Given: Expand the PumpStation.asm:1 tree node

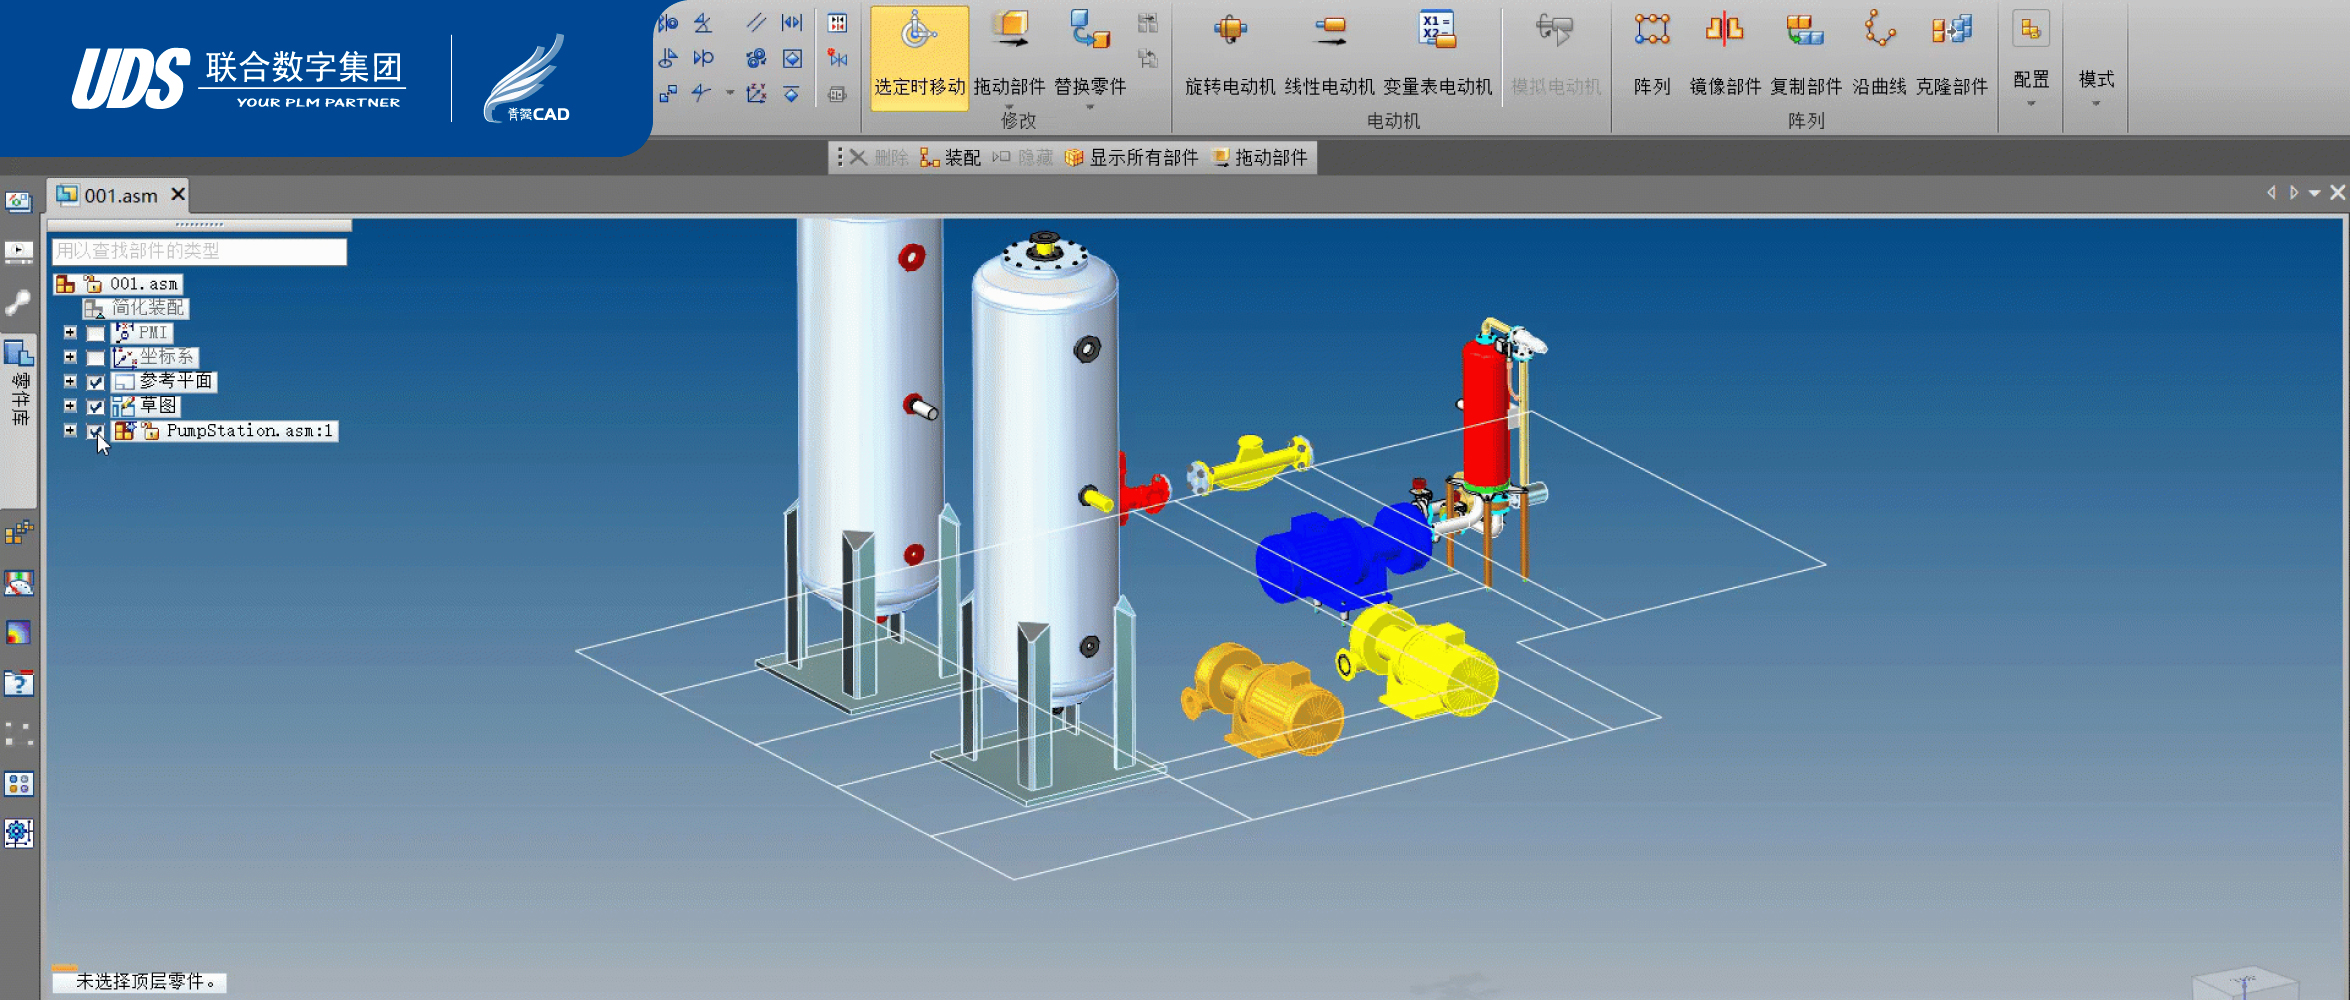Looking at the screenshot, I should pos(70,430).
